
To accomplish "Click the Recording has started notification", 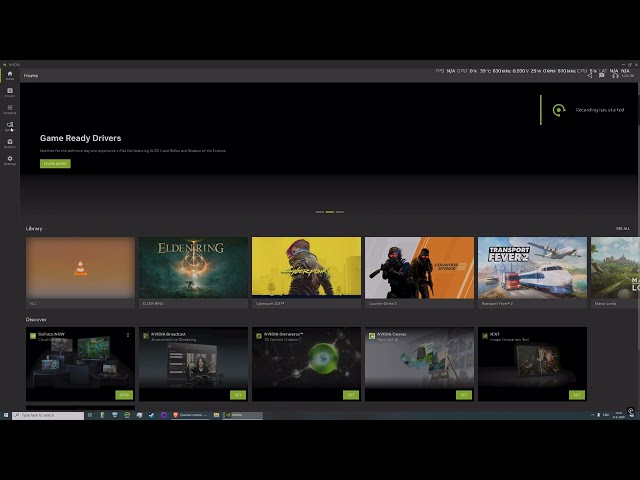I will (588, 110).
